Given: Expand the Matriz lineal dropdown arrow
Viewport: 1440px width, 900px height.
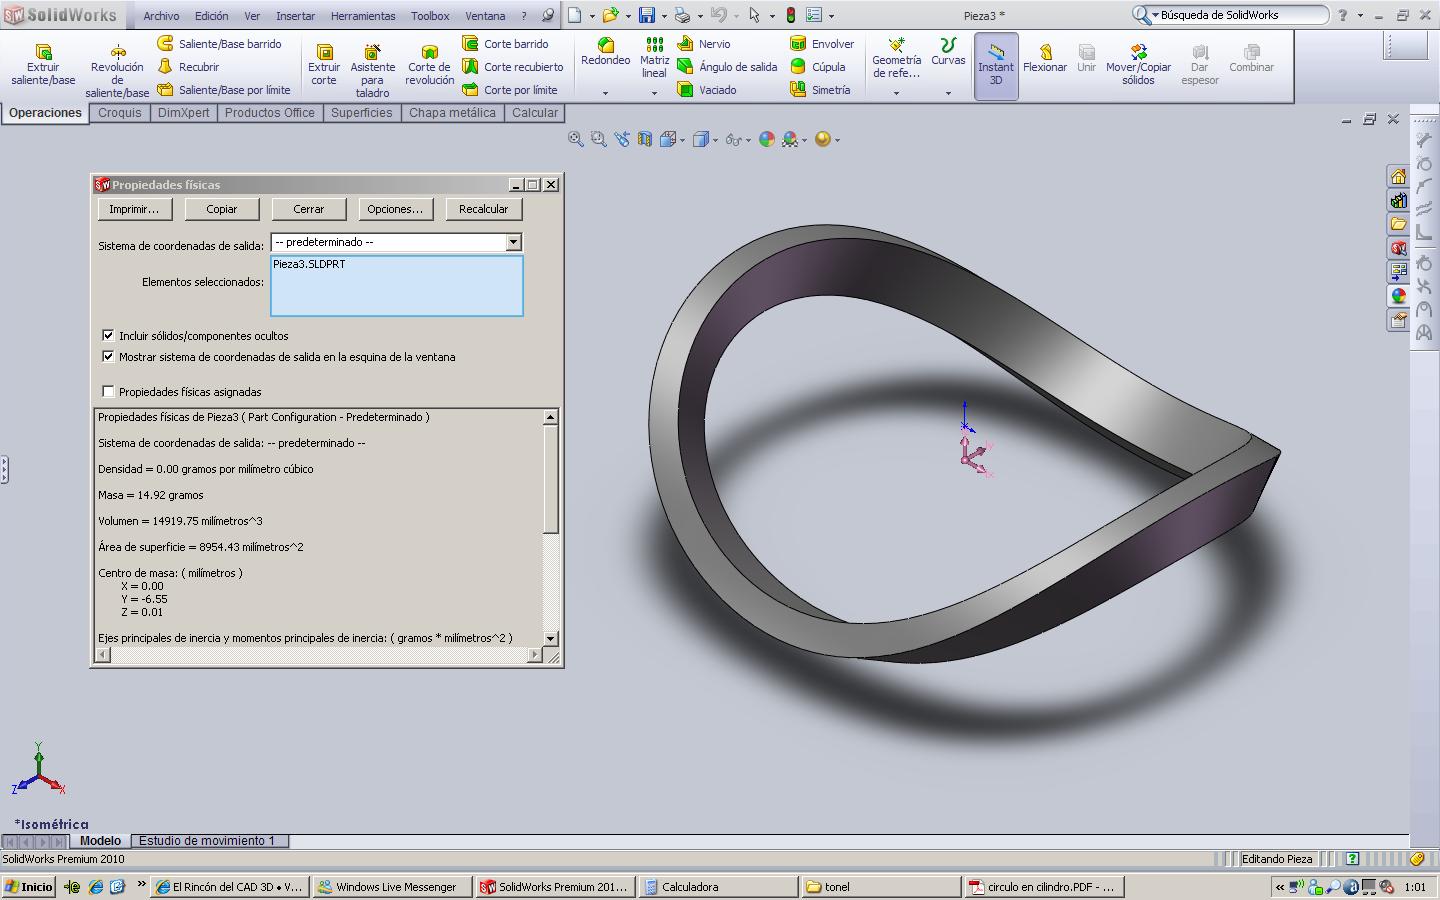Looking at the screenshot, I should point(654,93).
